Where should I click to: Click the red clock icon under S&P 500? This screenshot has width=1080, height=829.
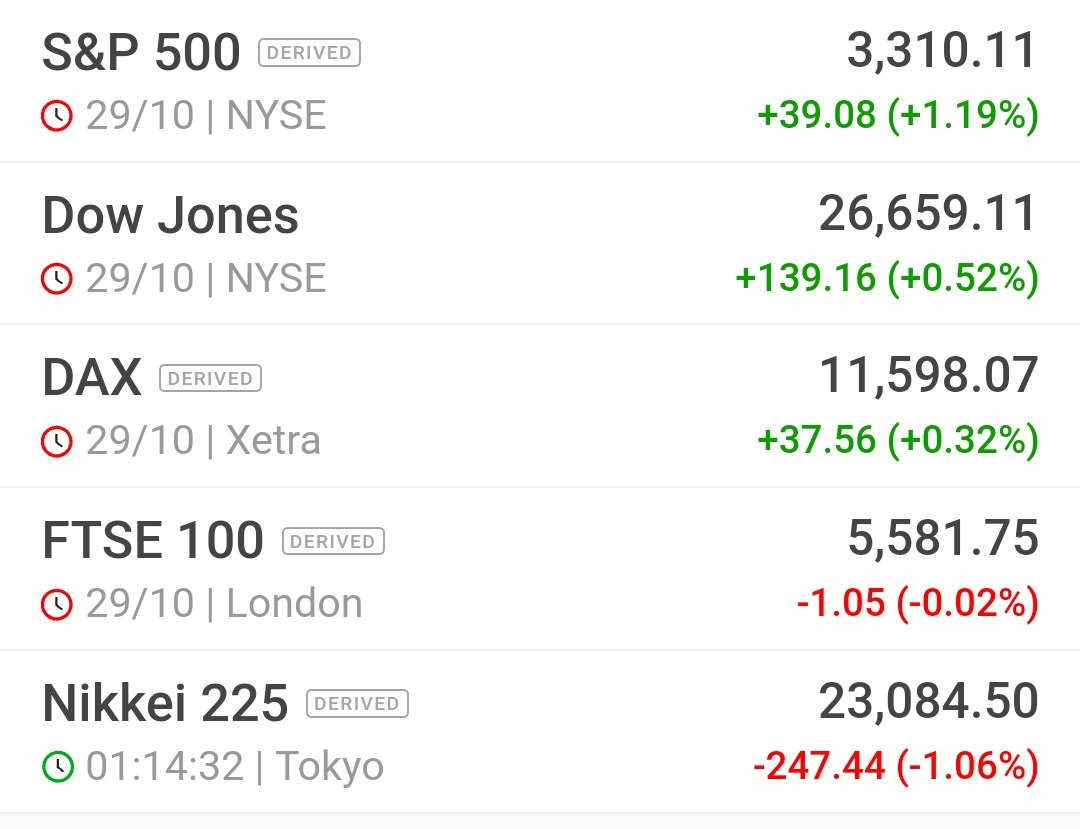pos(57,116)
